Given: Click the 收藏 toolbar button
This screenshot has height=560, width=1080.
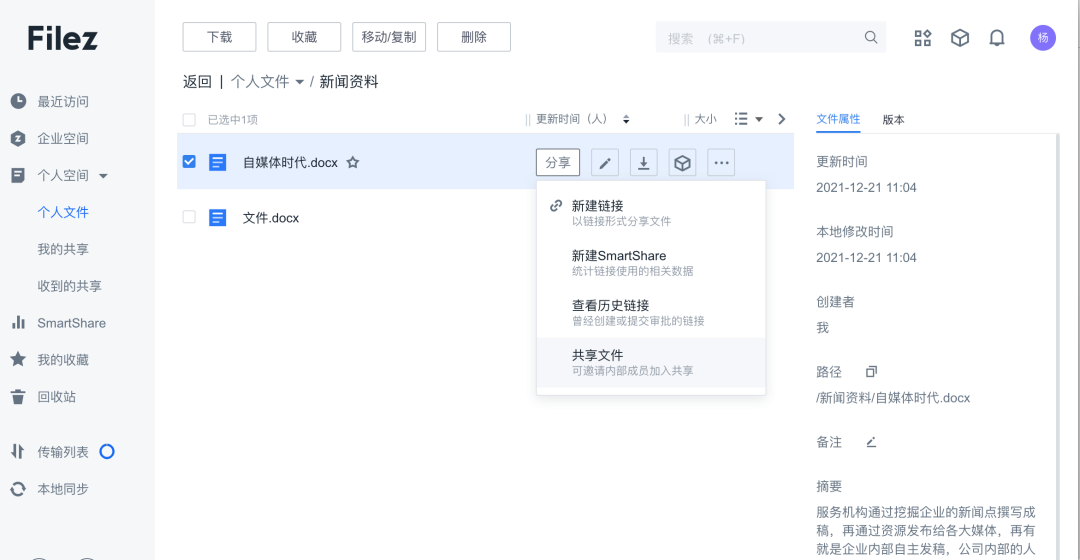Looking at the screenshot, I should (304, 37).
